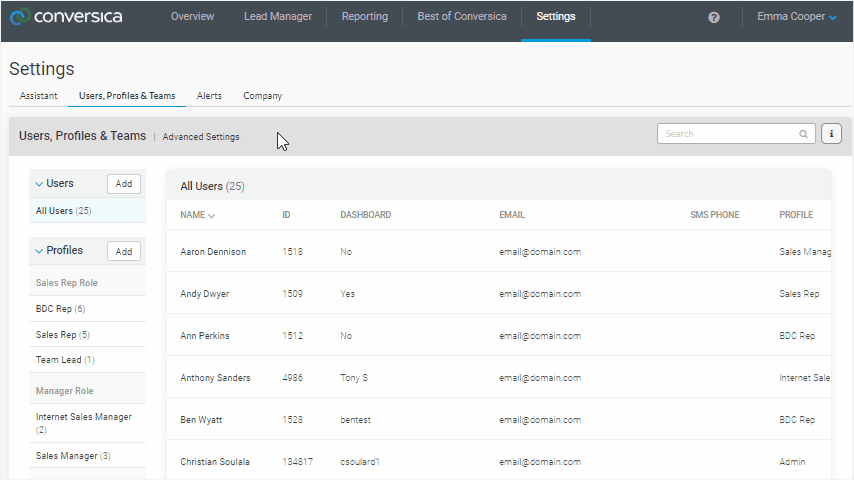Go to the Reporting menu
This screenshot has width=854, height=480.
point(365,17)
